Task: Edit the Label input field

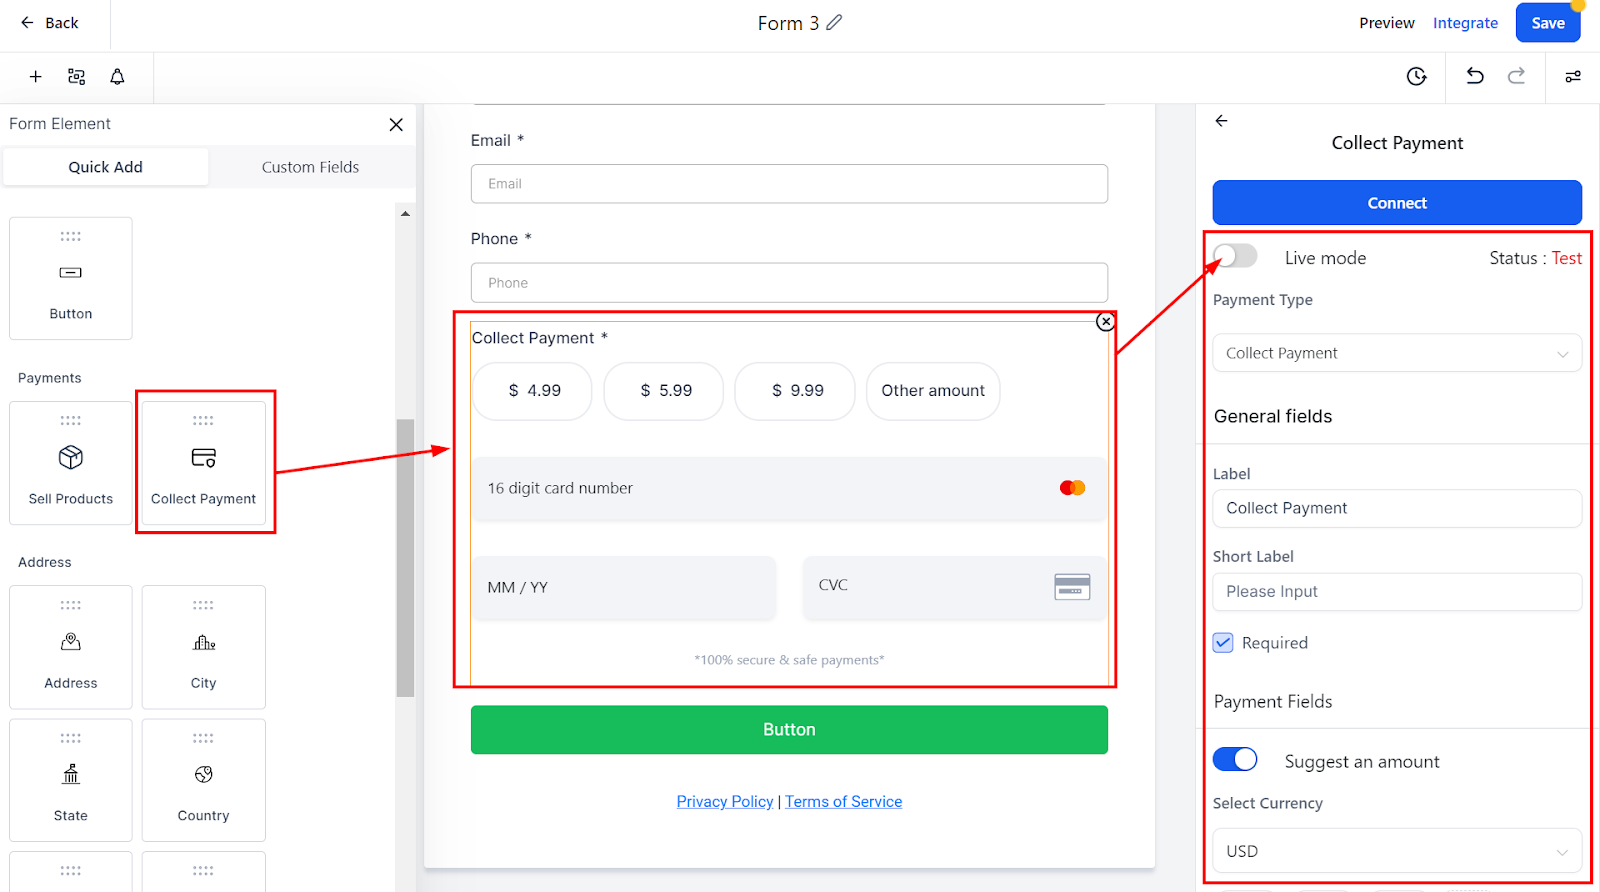Action: (x=1397, y=508)
